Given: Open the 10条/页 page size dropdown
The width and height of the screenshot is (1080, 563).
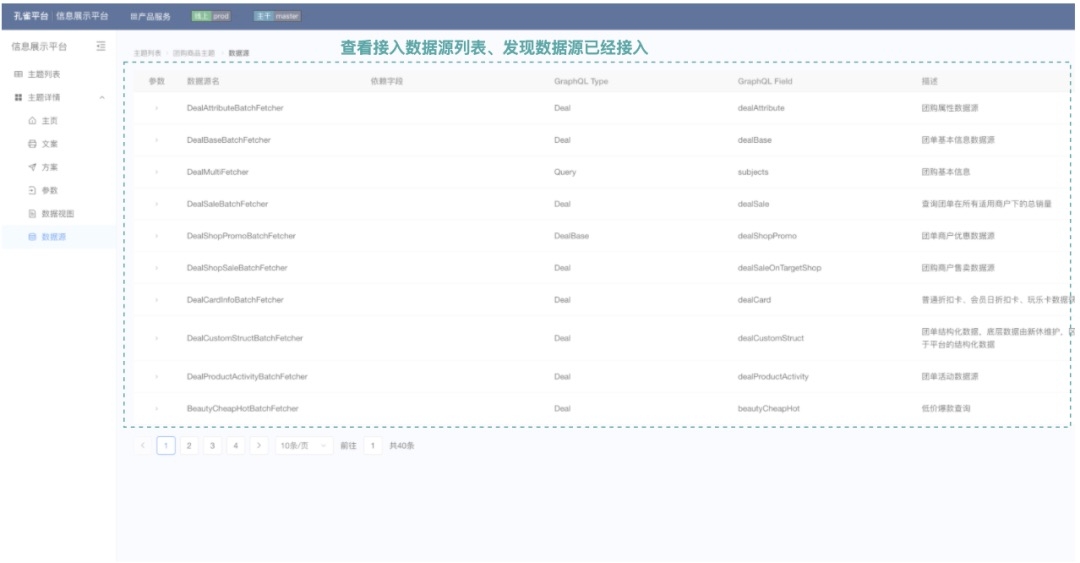Looking at the screenshot, I should [x=304, y=445].
